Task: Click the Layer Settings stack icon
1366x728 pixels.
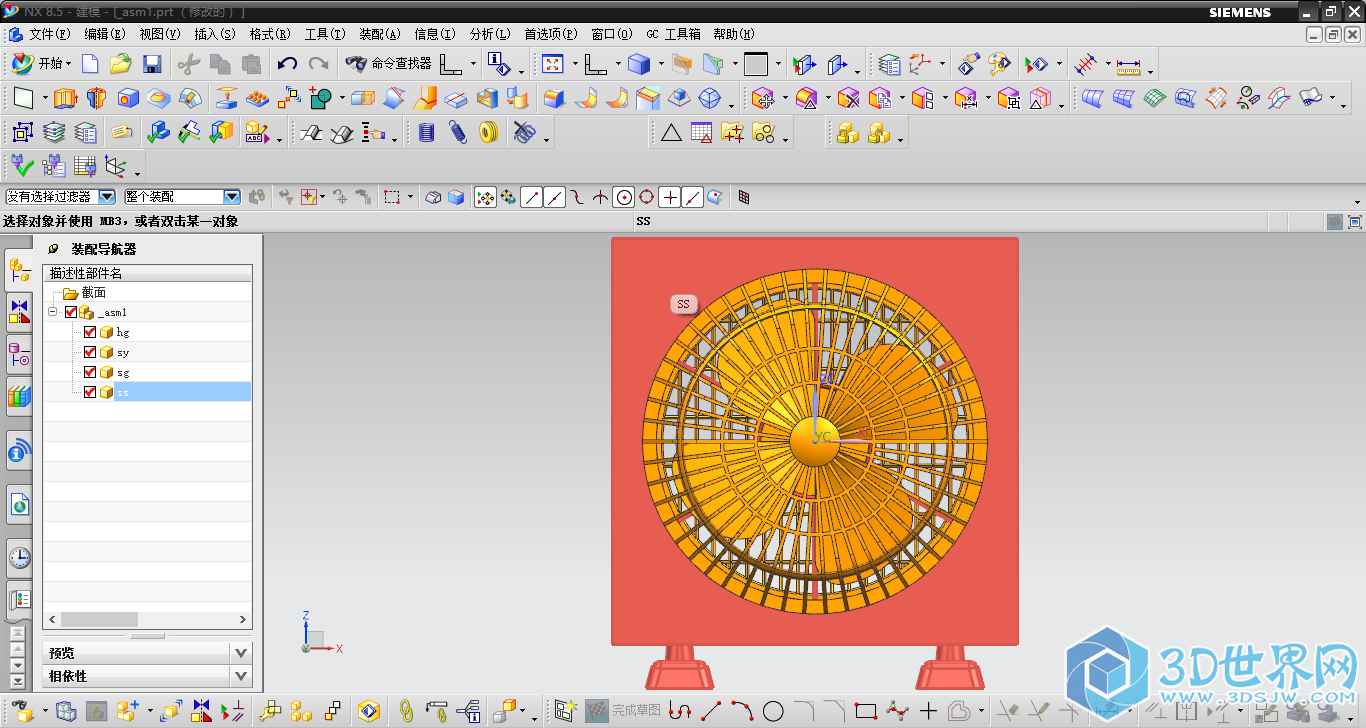Action: 889,64
